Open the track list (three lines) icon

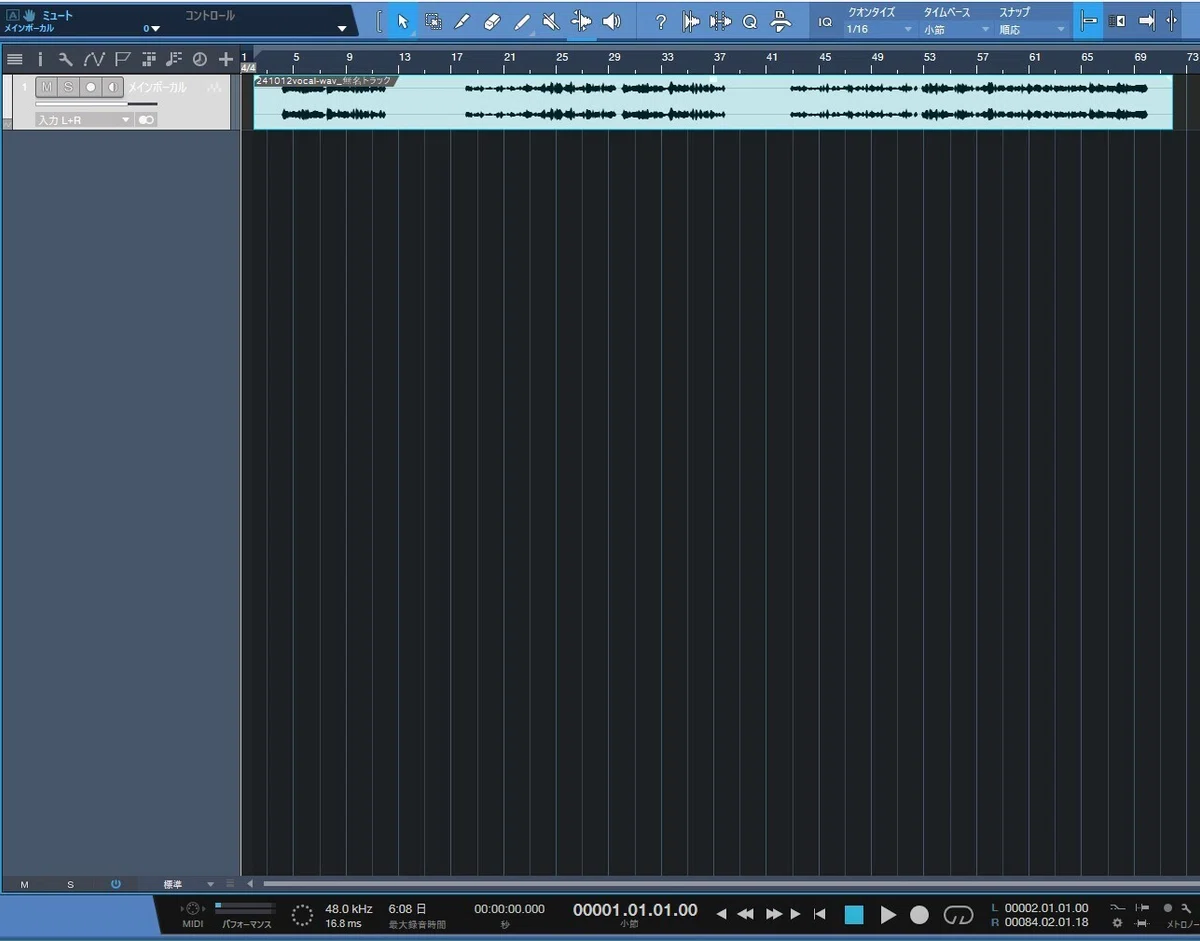(15, 59)
